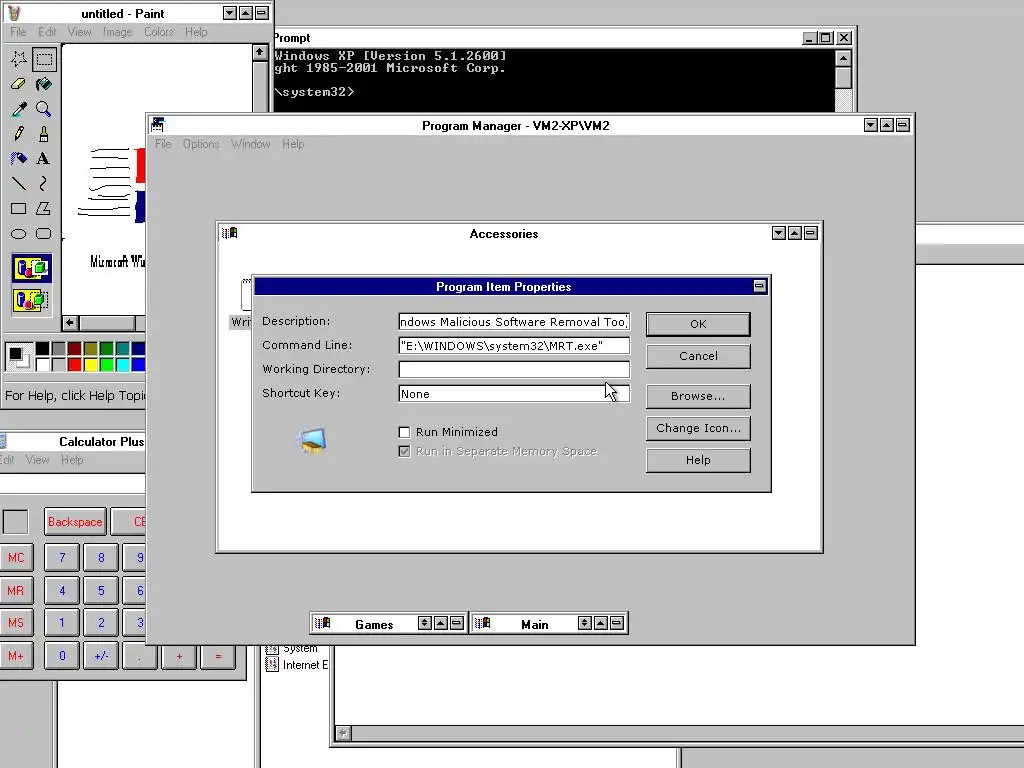Select the Magnifier tool in Paint
Viewport: 1024px width, 768px height.
click(x=44, y=109)
